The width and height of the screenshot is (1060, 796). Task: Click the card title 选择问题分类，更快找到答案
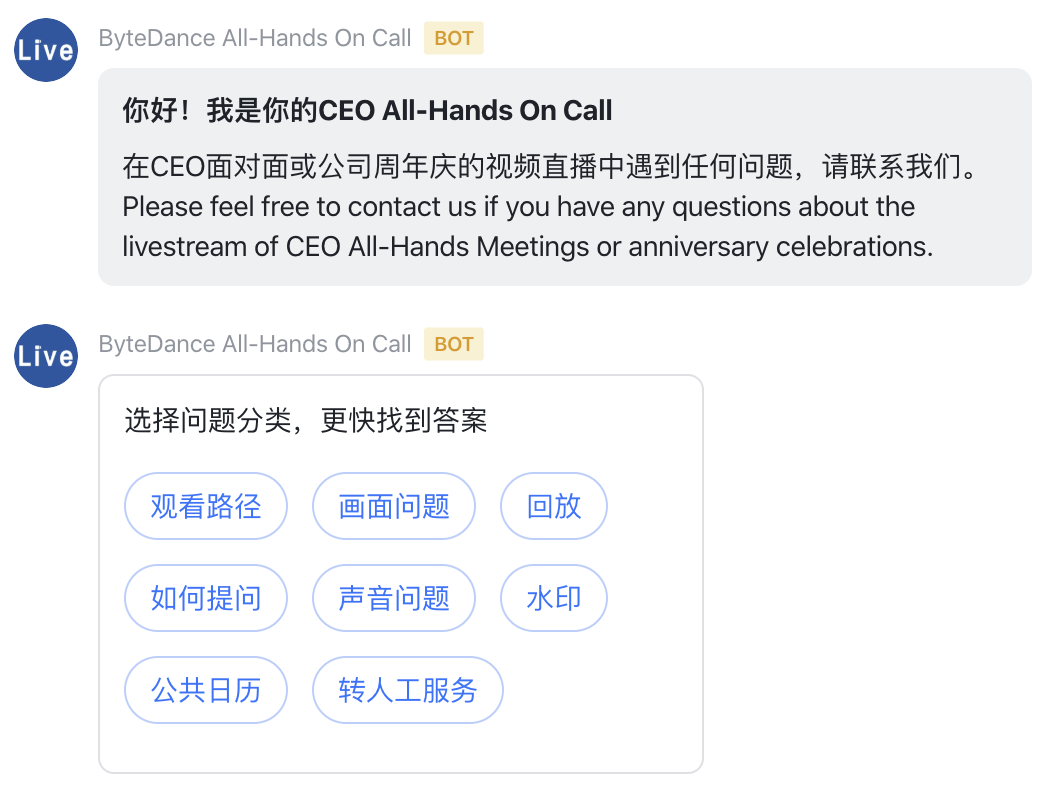(x=306, y=421)
